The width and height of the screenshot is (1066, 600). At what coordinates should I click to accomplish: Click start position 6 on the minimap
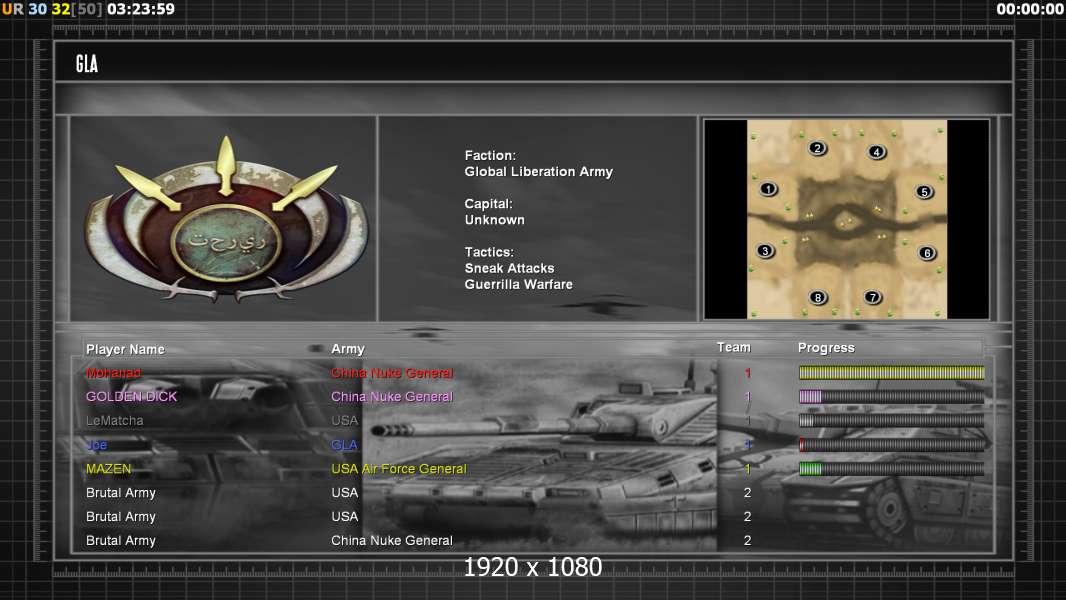tap(927, 253)
